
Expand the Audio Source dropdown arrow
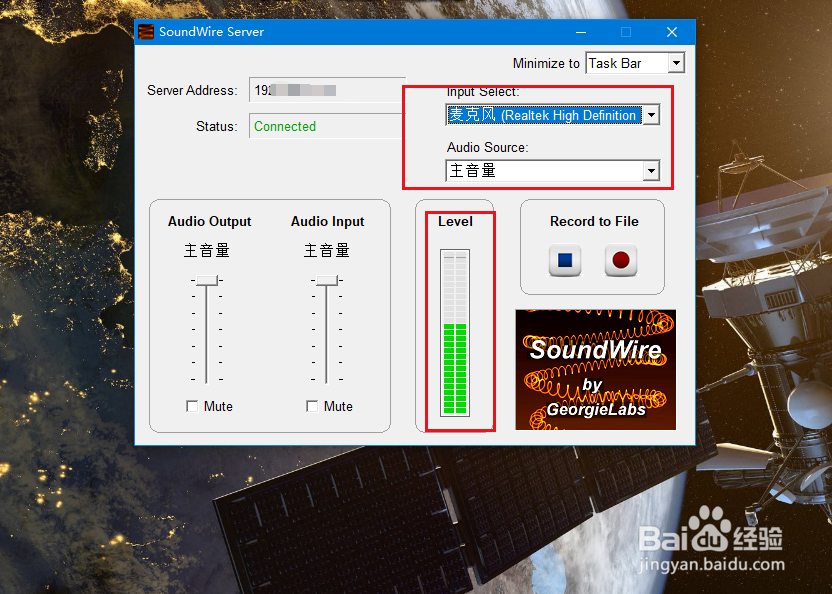pos(651,171)
